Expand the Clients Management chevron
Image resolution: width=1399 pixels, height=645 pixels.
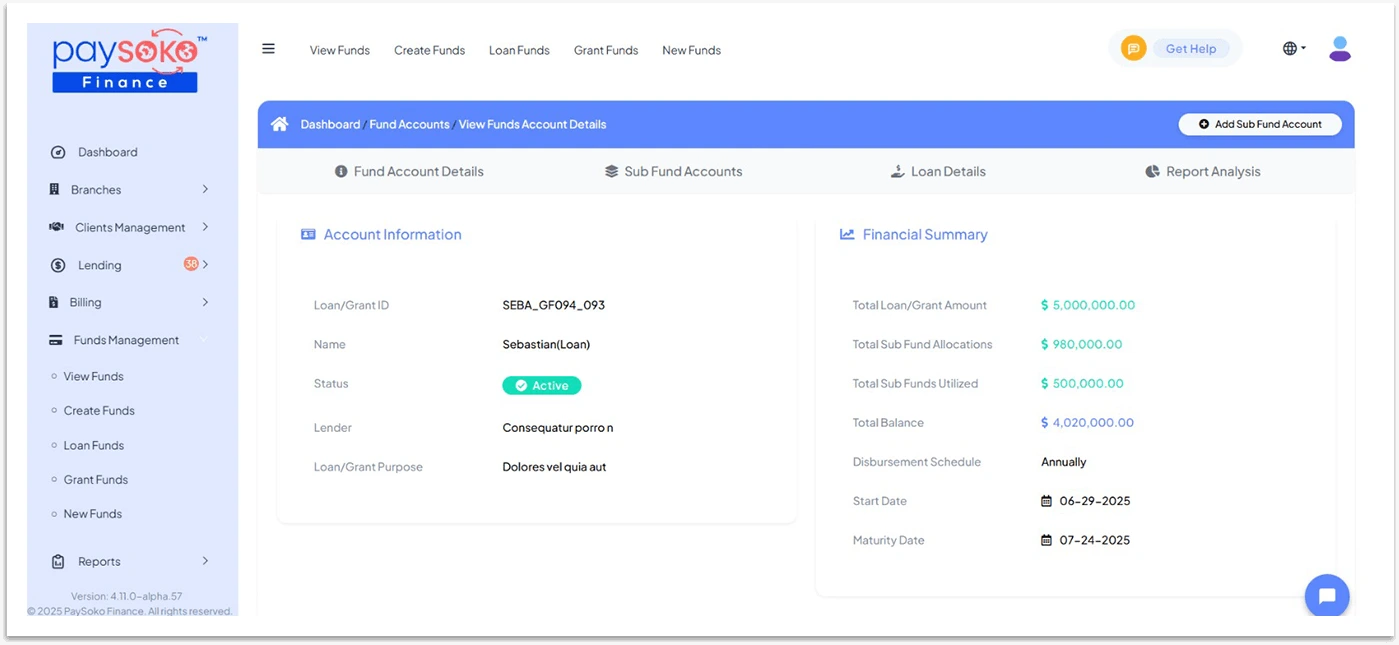(x=205, y=227)
